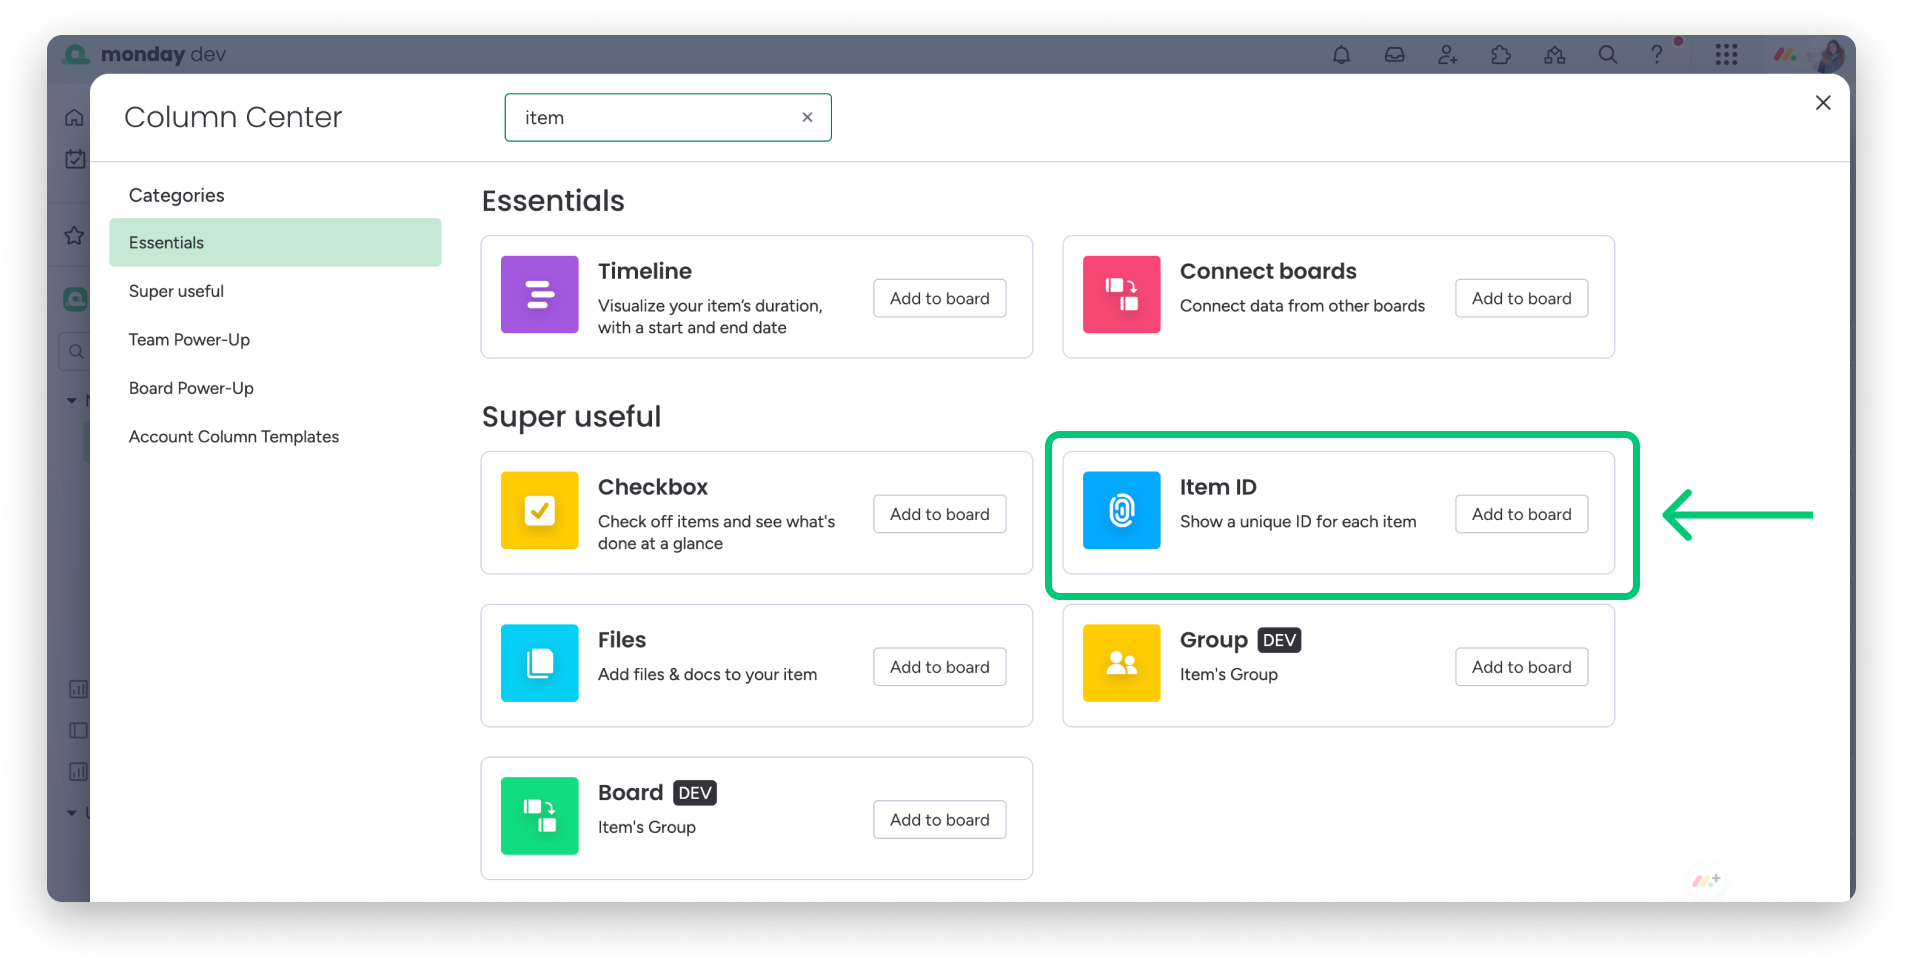Open the notifications bell
Image resolution: width=1906 pixels, height=967 pixels.
coord(1341,55)
